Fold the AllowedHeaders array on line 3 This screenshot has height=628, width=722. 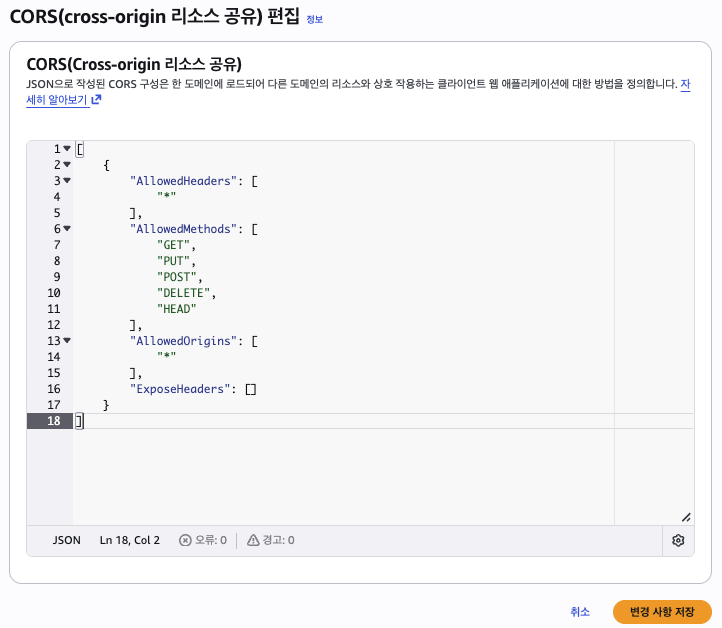click(67, 180)
